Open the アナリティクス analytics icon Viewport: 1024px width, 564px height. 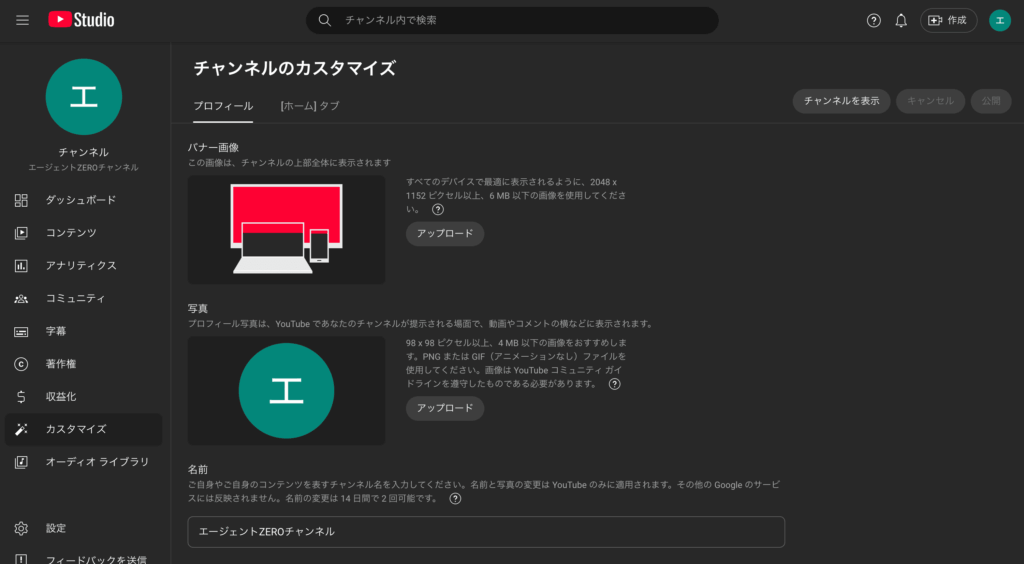[21, 266]
